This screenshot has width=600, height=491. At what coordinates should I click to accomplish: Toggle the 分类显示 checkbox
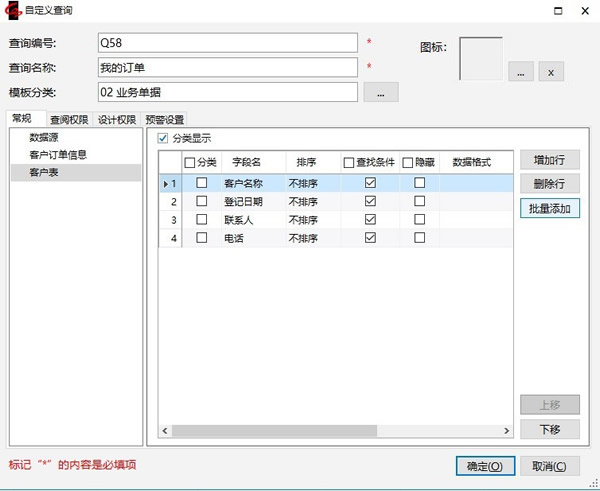pyautogui.click(x=164, y=139)
